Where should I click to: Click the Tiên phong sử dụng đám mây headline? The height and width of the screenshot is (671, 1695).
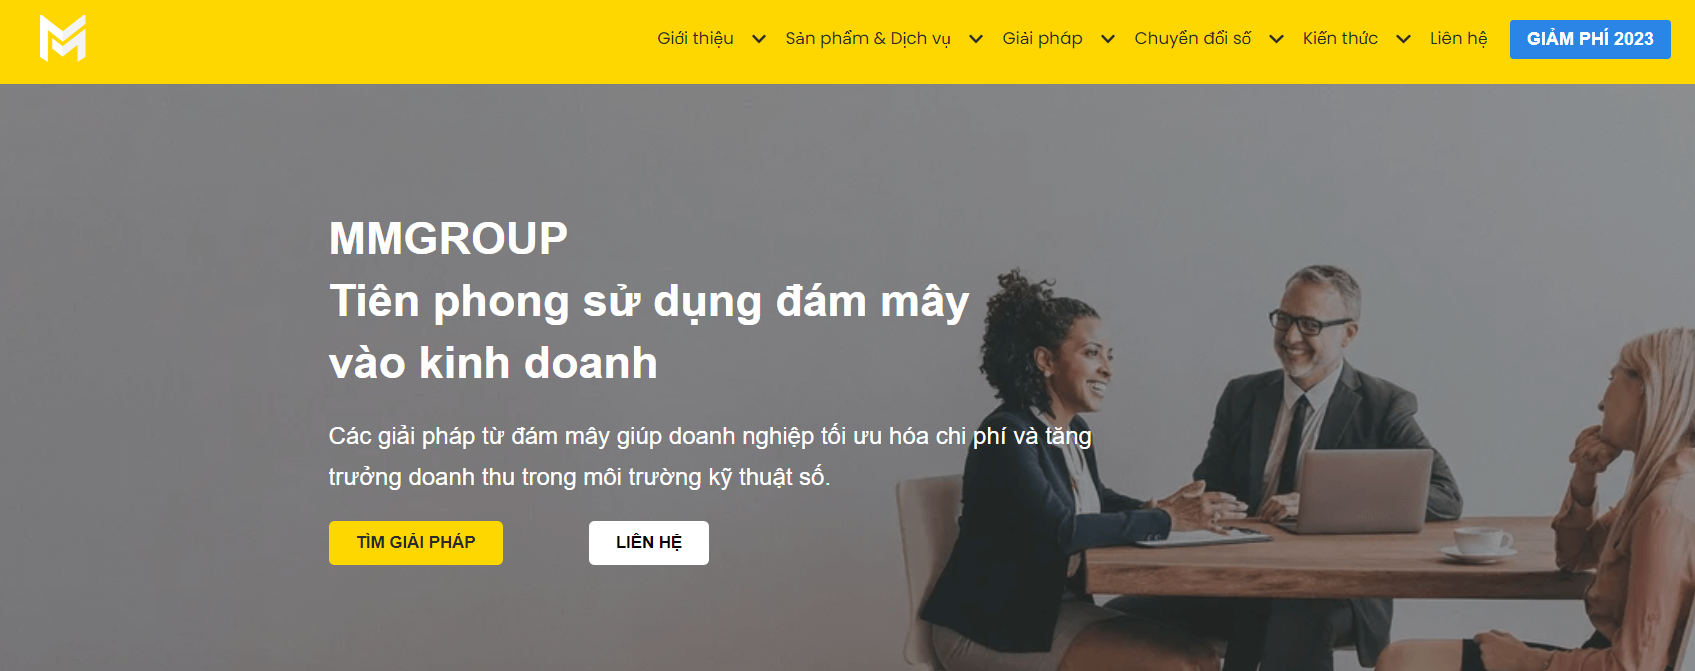[649, 301]
